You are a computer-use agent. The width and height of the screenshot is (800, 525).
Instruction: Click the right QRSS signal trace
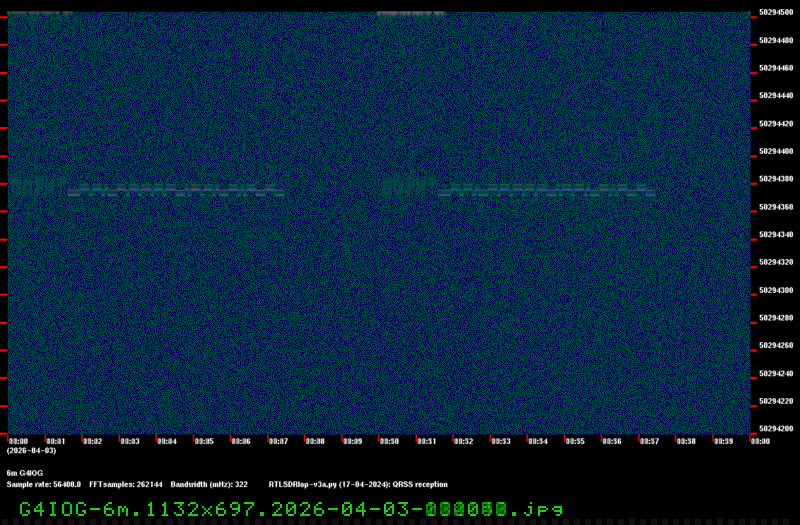click(520, 187)
